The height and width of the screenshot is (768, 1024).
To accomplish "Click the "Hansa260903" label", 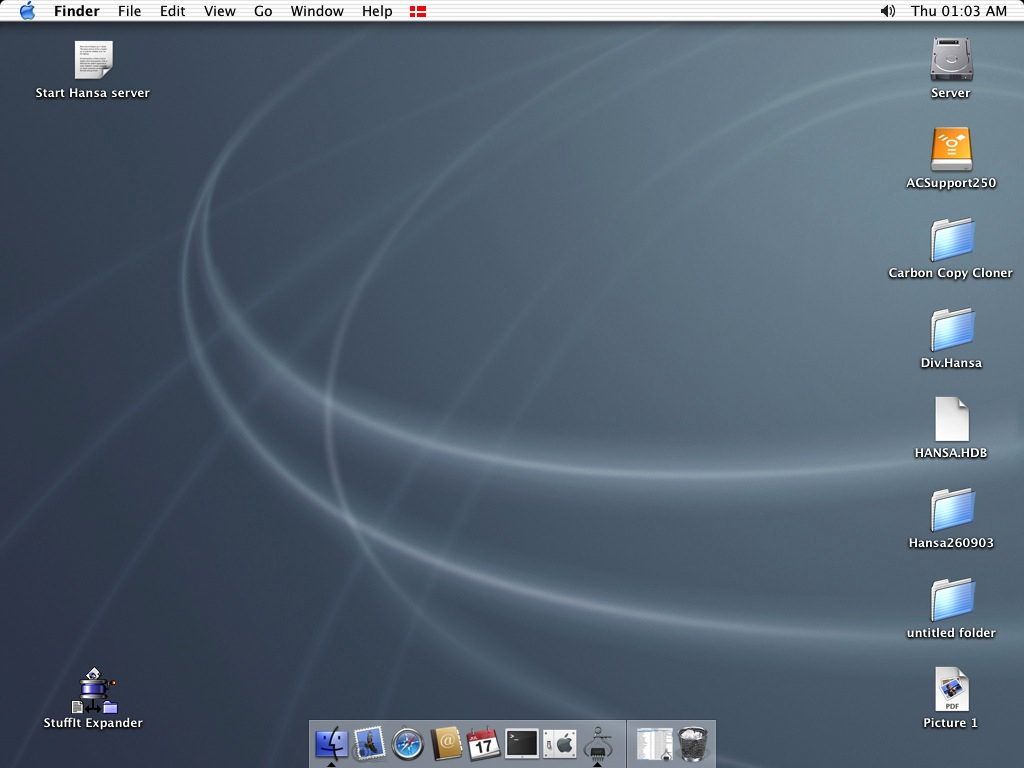I will (x=951, y=543).
